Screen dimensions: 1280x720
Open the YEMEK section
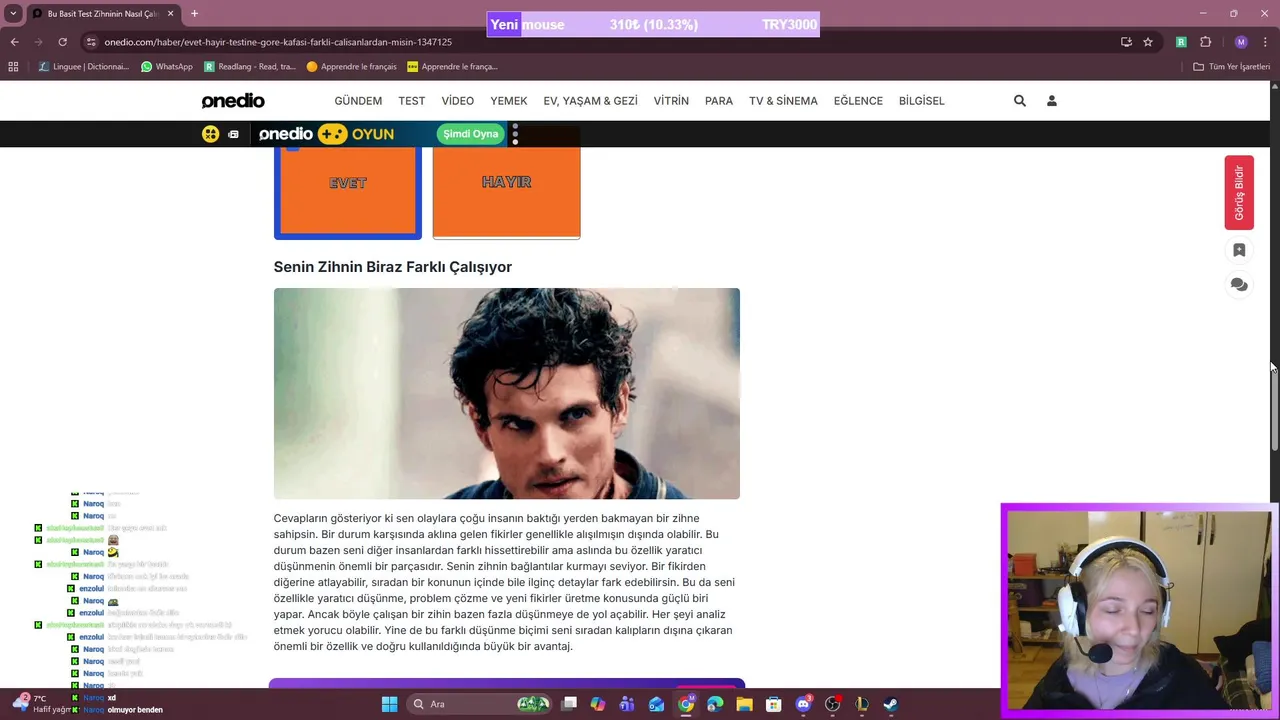(509, 101)
